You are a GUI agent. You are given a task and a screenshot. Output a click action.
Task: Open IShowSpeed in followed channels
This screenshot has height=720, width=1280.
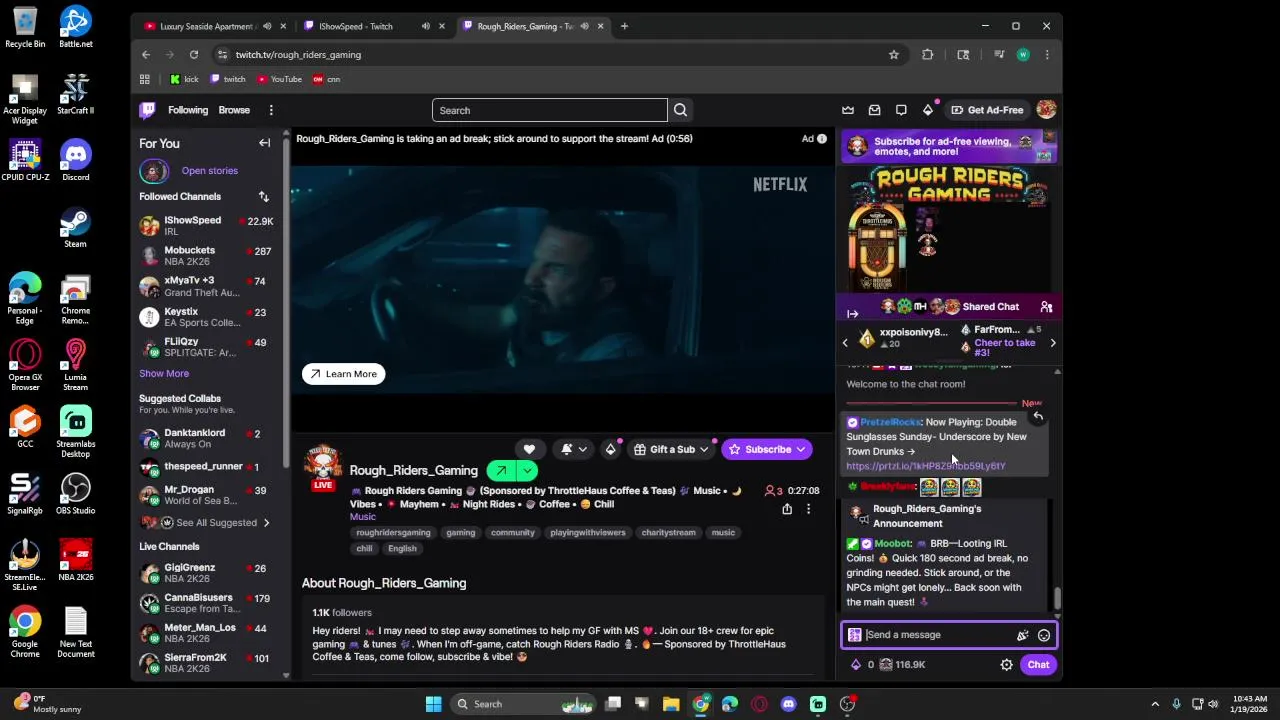(207, 226)
